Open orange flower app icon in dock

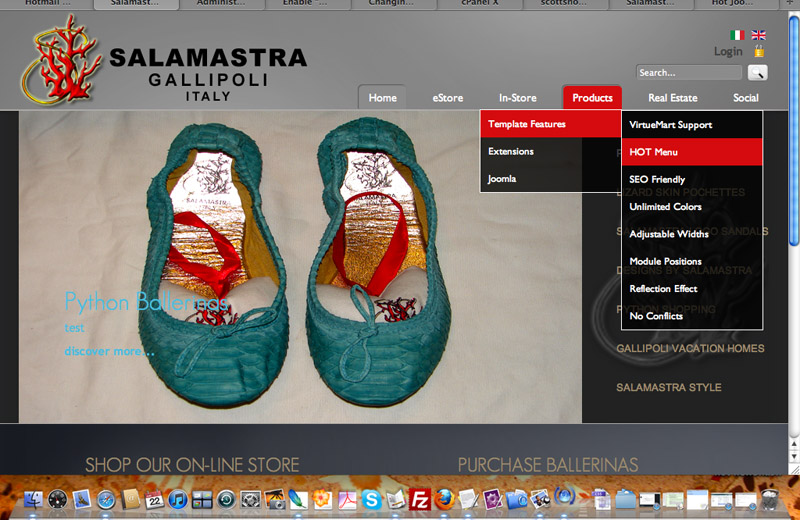[x=322, y=499]
